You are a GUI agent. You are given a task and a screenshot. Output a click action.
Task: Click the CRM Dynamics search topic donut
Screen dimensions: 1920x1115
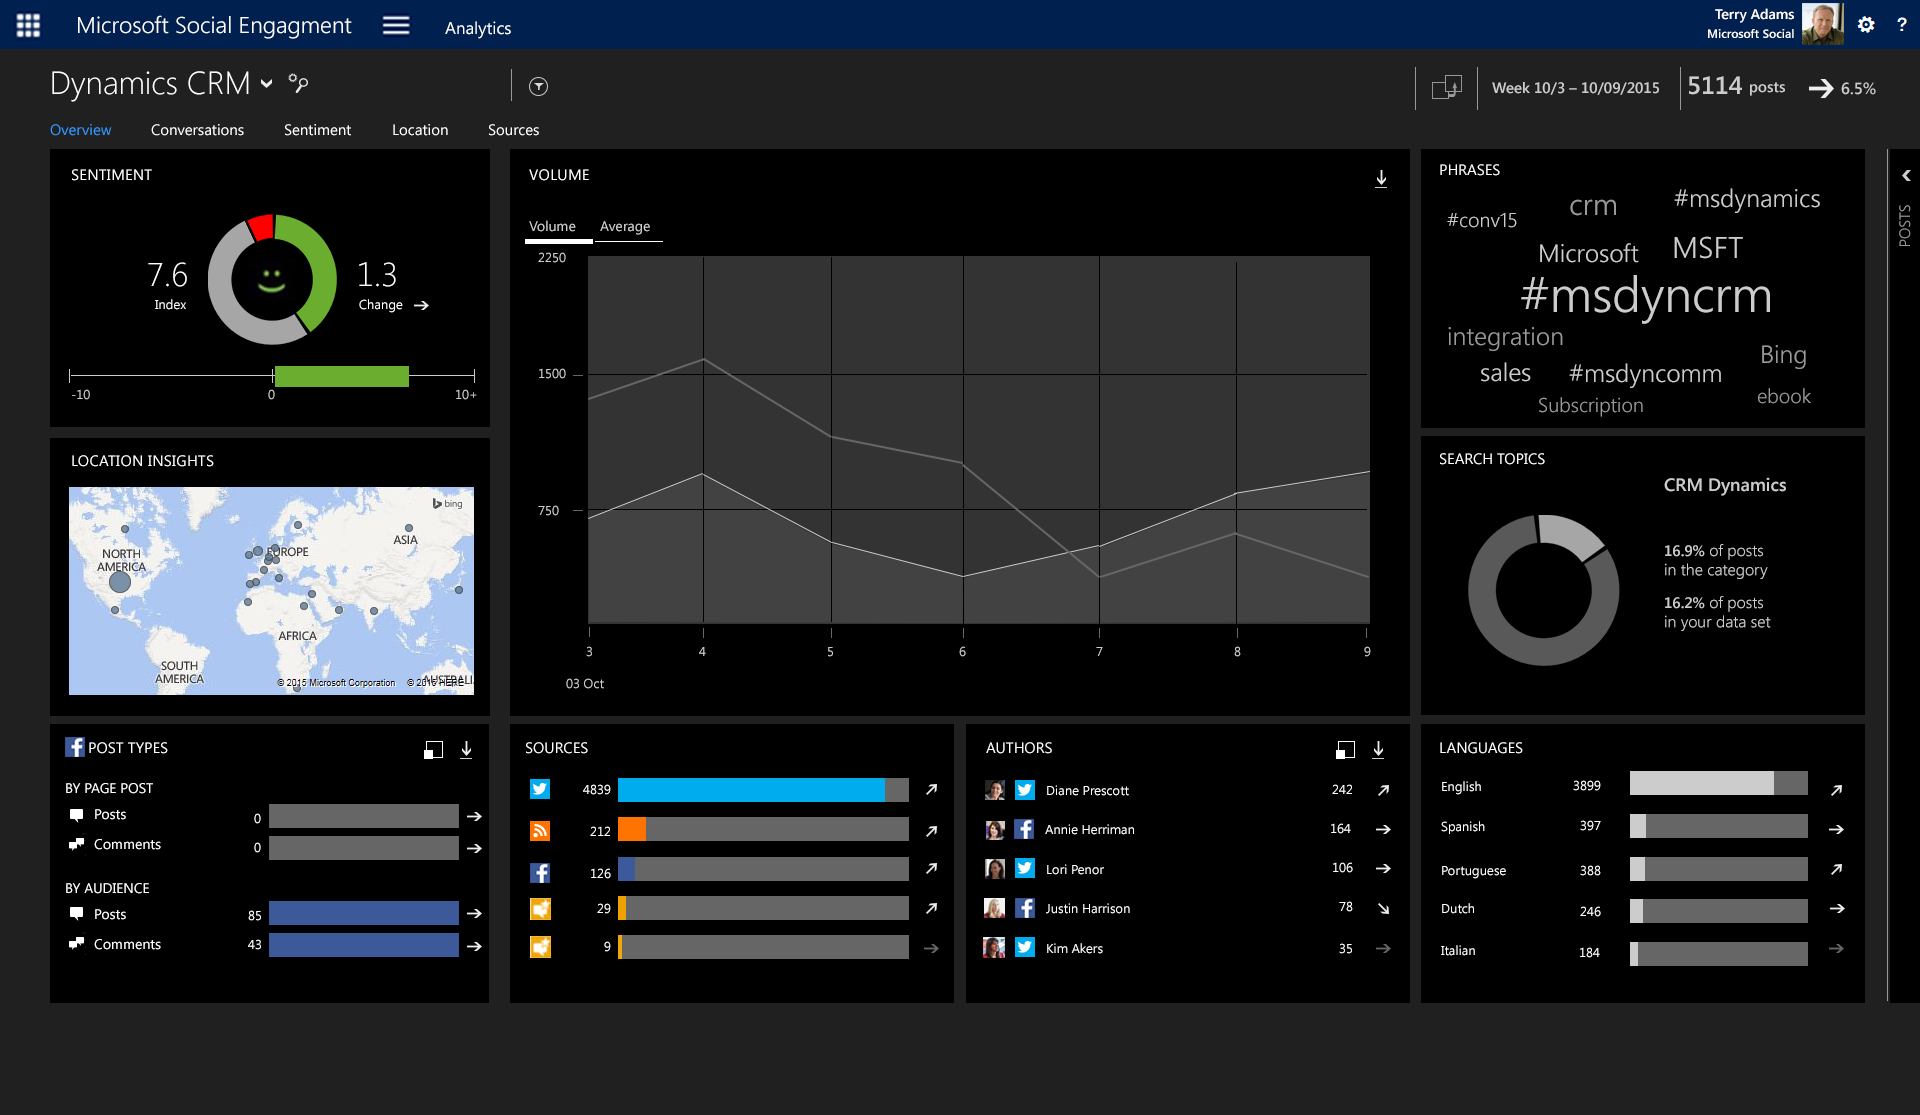coord(1543,590)
